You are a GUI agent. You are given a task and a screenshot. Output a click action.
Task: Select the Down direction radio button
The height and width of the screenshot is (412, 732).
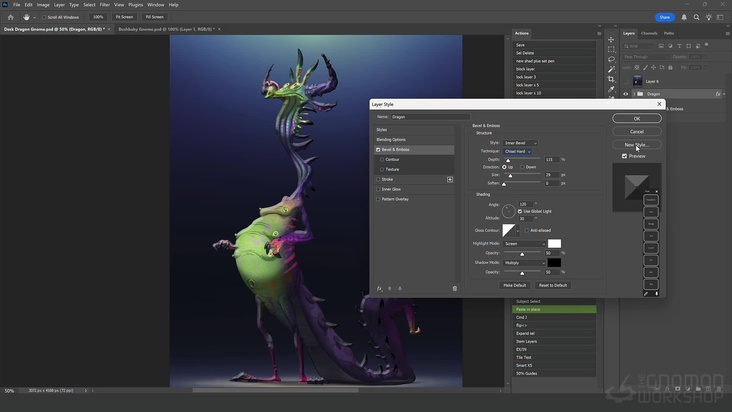[x=522, y=167]
